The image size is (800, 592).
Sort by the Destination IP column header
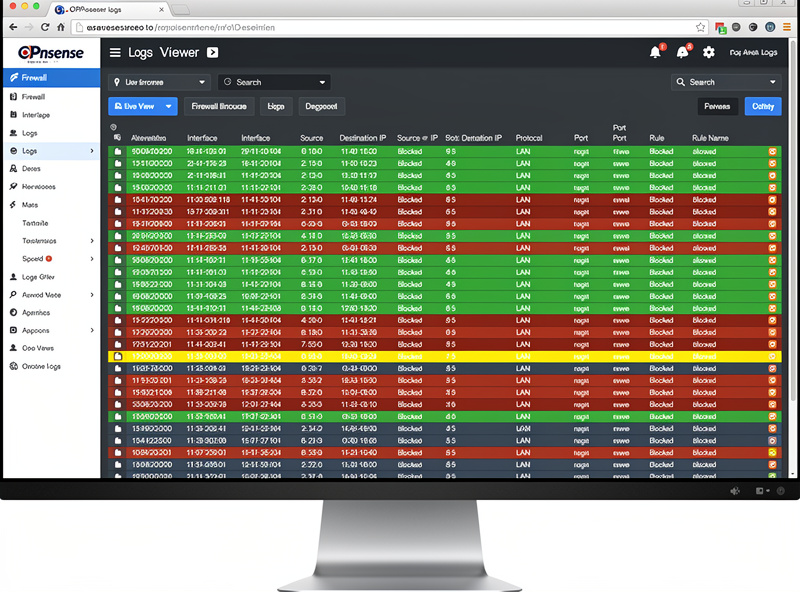coord(363,138)
